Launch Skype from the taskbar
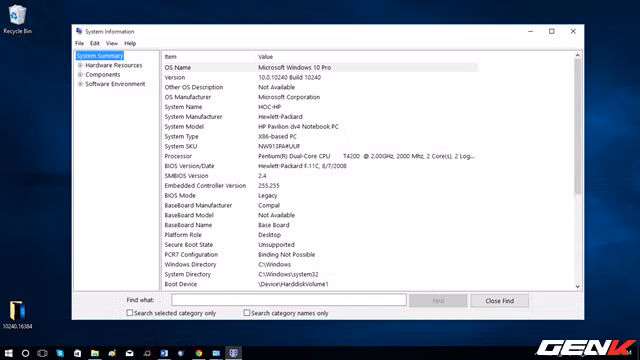This screenshot has height=360, width=640. 60,353
